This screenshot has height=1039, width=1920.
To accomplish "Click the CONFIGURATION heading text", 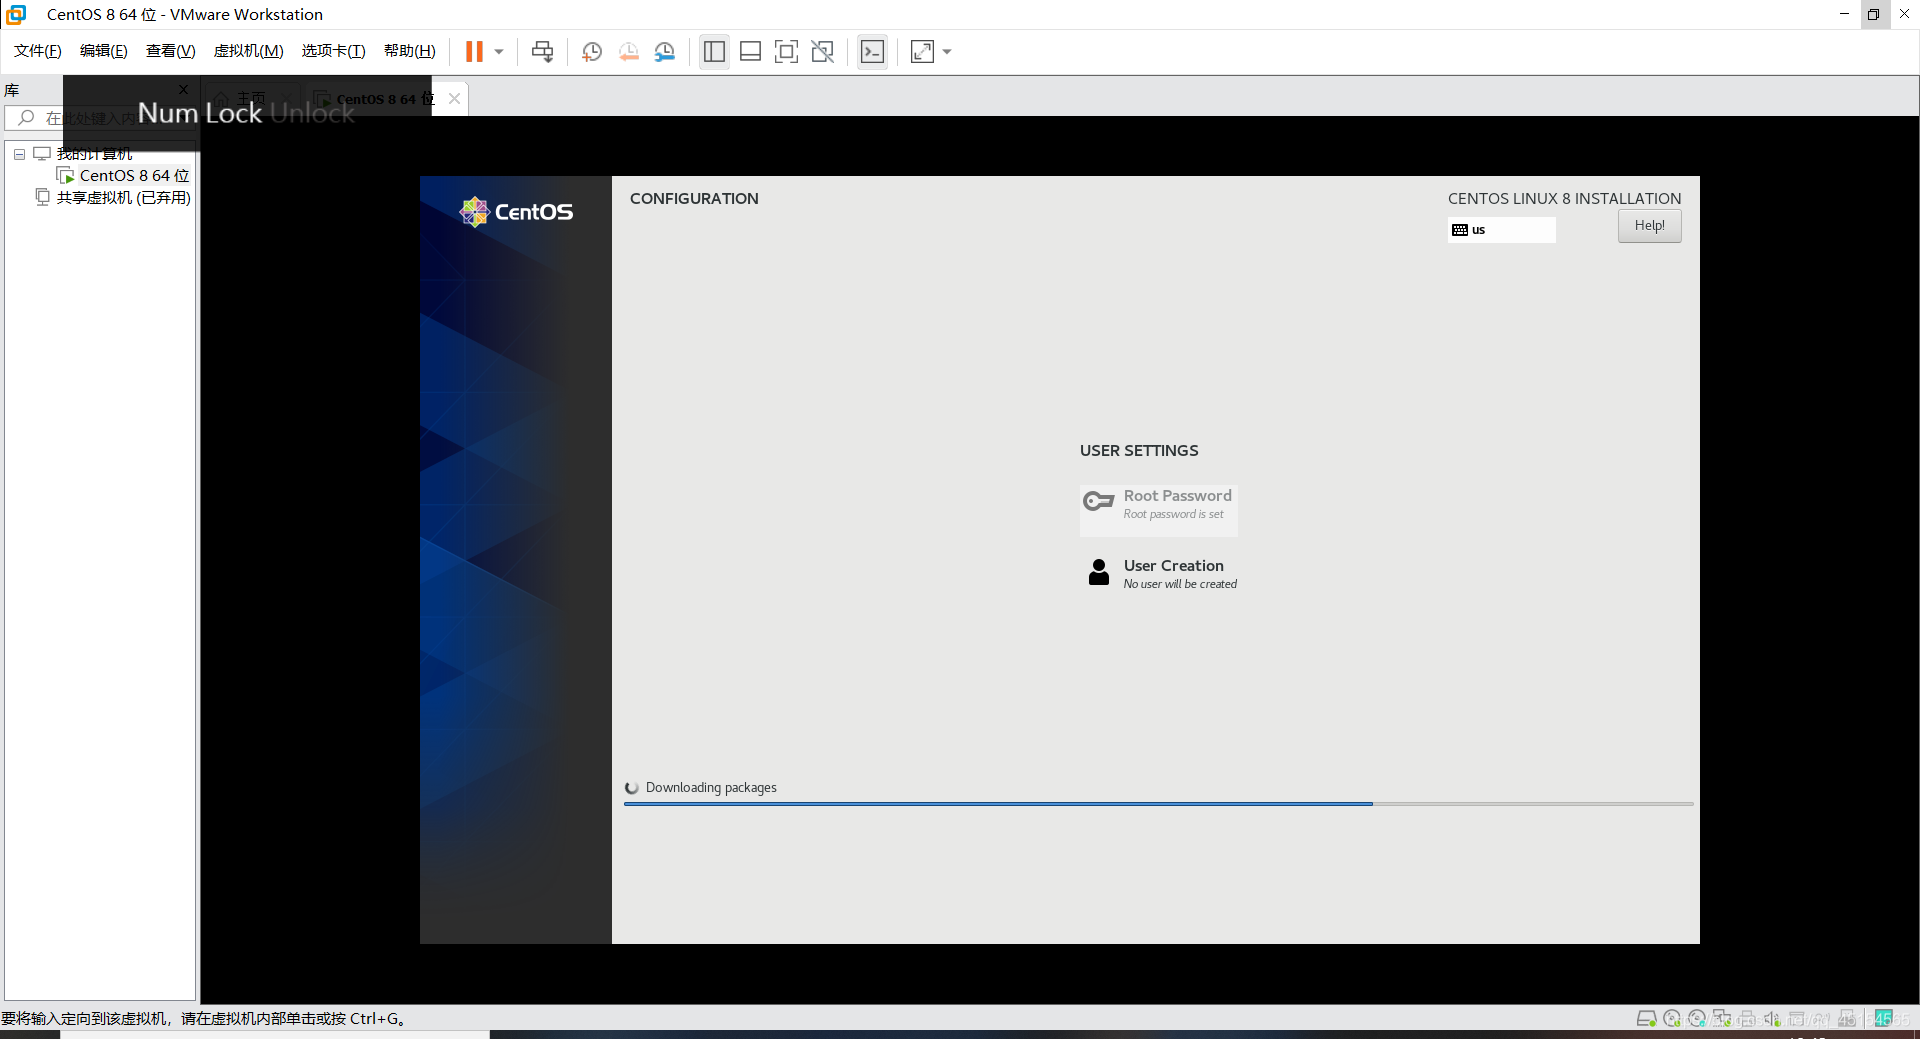I will [x=694, y=199].
